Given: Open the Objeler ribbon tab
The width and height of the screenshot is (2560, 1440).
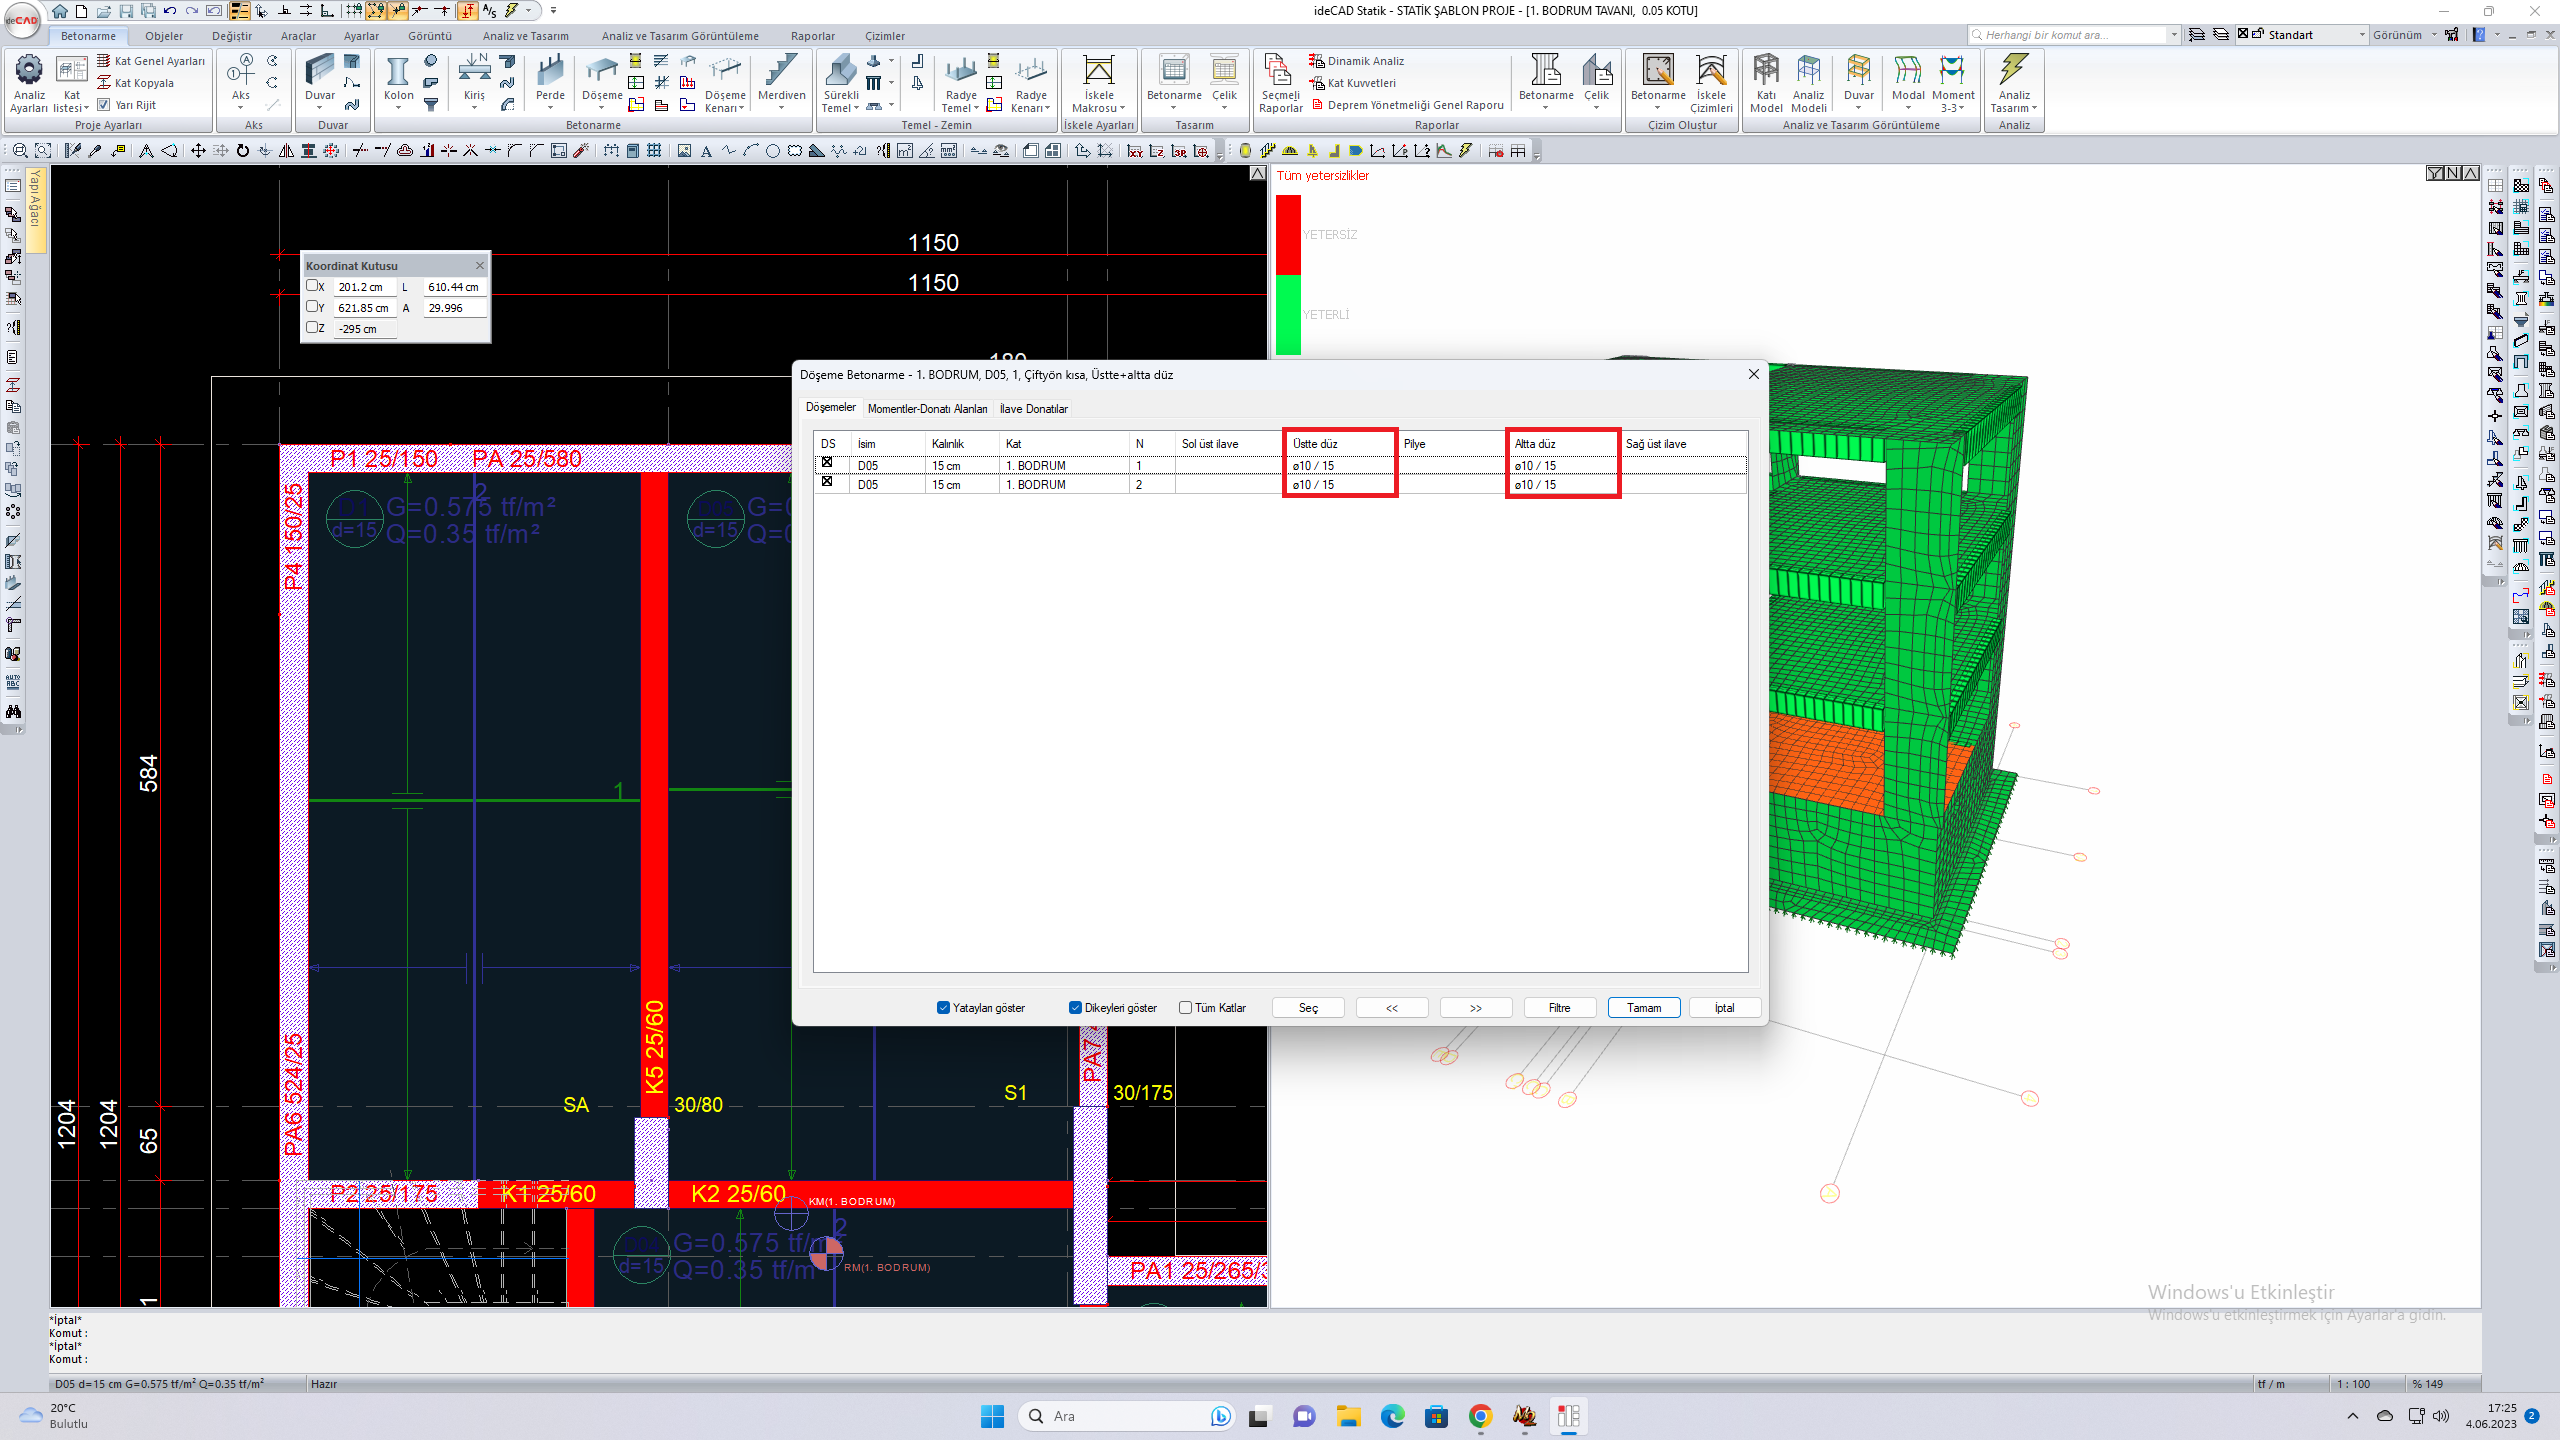Looking at the screenshot, I should [x=164, y=36].
